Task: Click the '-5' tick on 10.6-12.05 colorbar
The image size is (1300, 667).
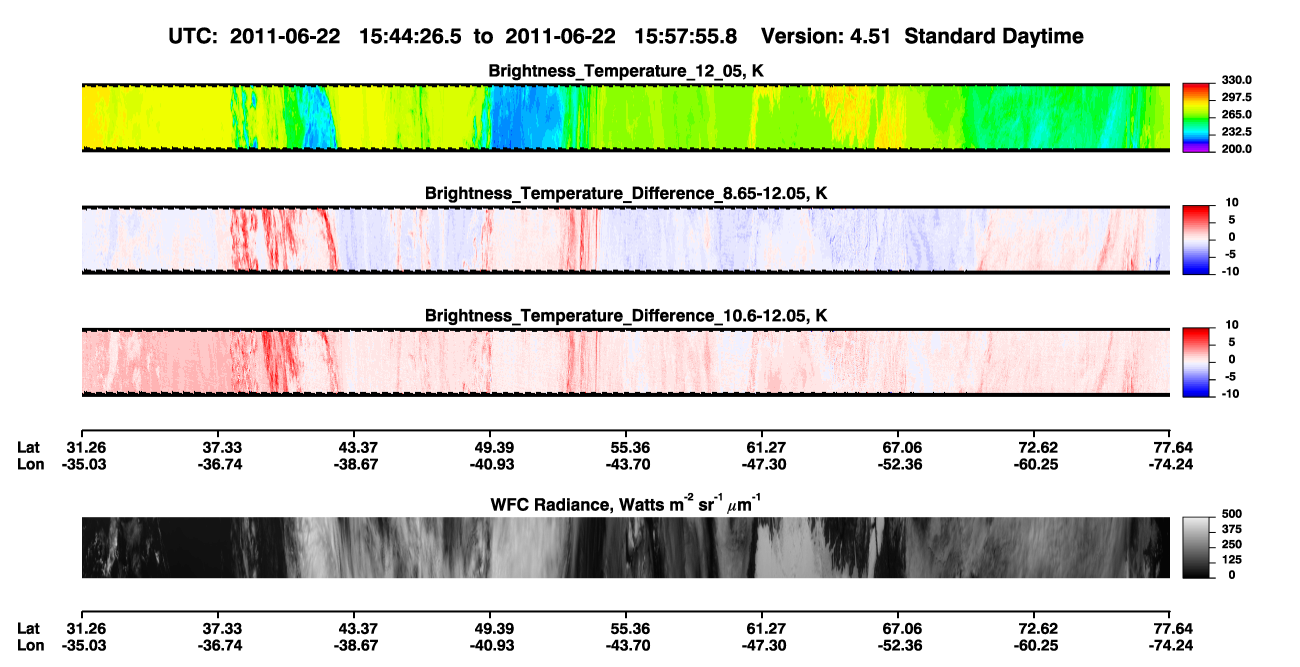Action: [x=1231, y=377]
